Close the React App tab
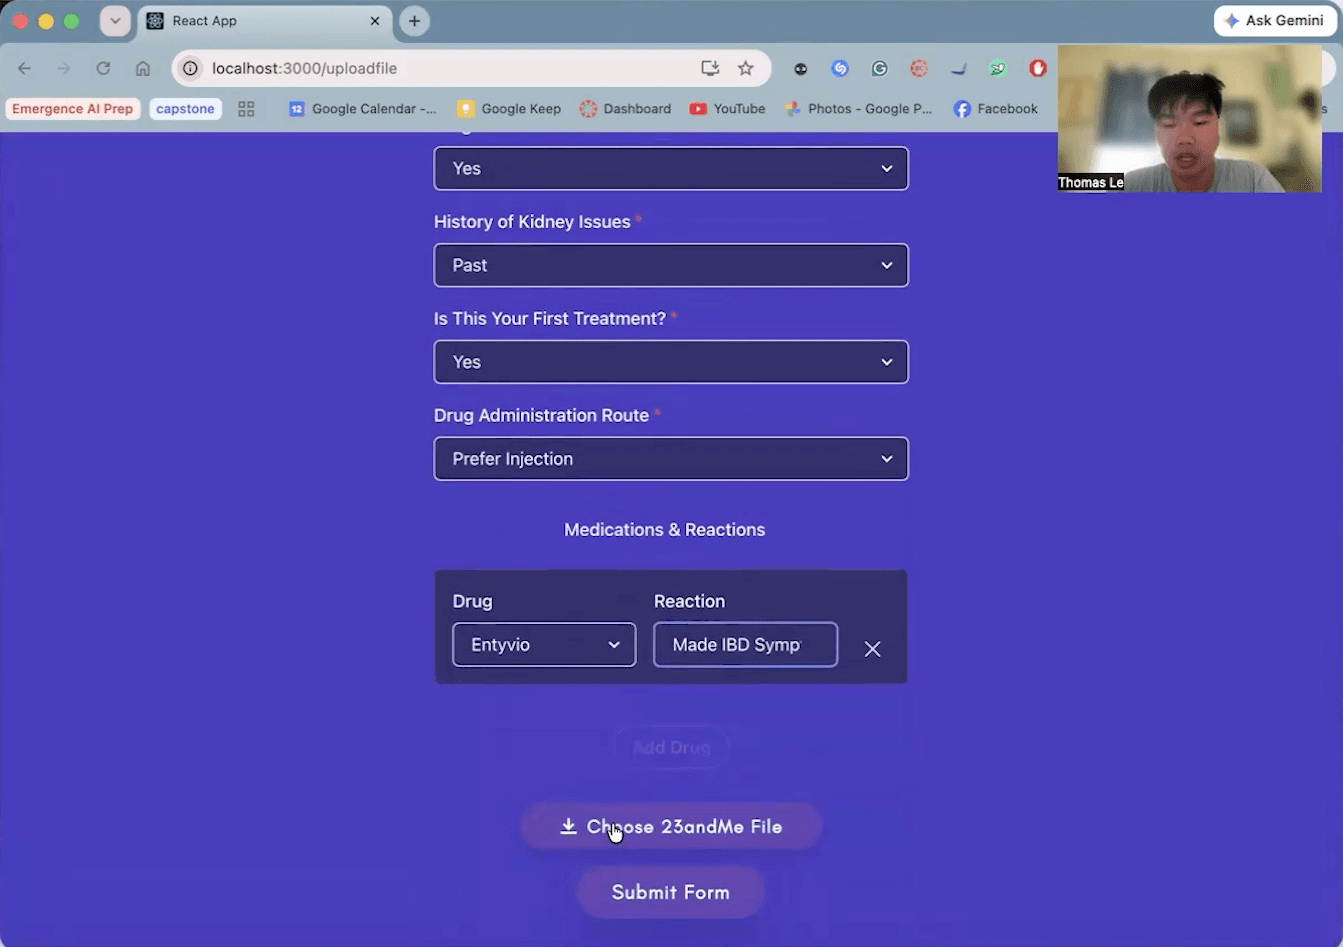The image size is (1343, 947). (x=375, y=21)
